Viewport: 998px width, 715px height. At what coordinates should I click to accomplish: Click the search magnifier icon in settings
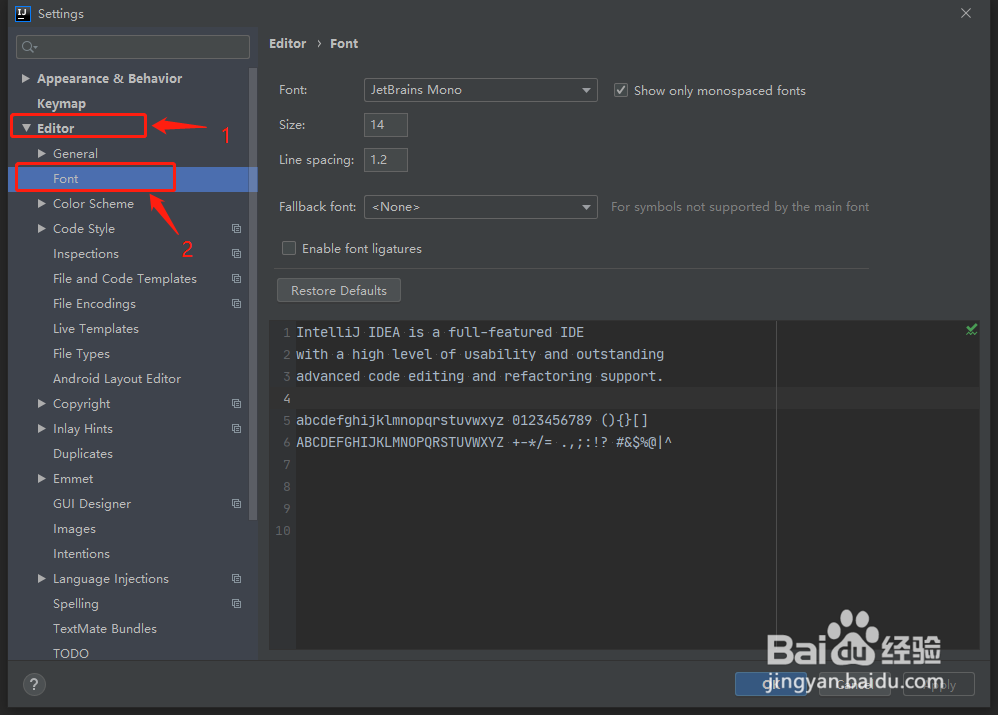pos(29,47)
